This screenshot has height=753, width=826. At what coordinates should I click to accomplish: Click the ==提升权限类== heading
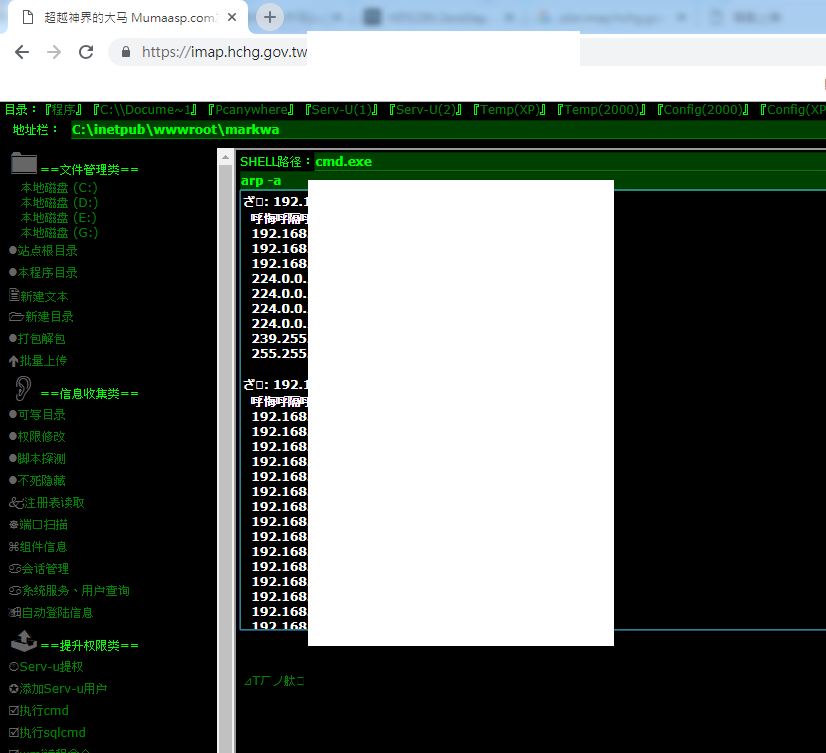(x=90, y=646)
